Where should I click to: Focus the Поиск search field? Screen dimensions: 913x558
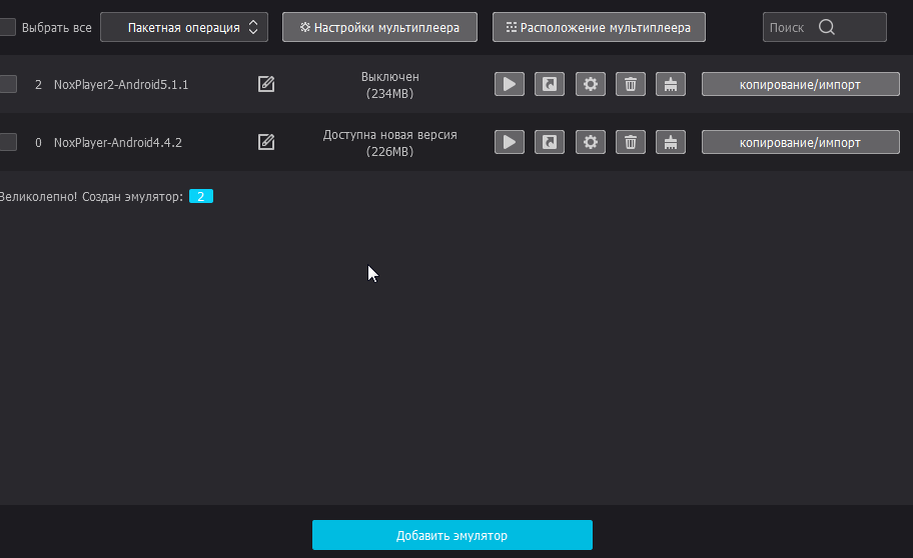(x=824, y=27)
